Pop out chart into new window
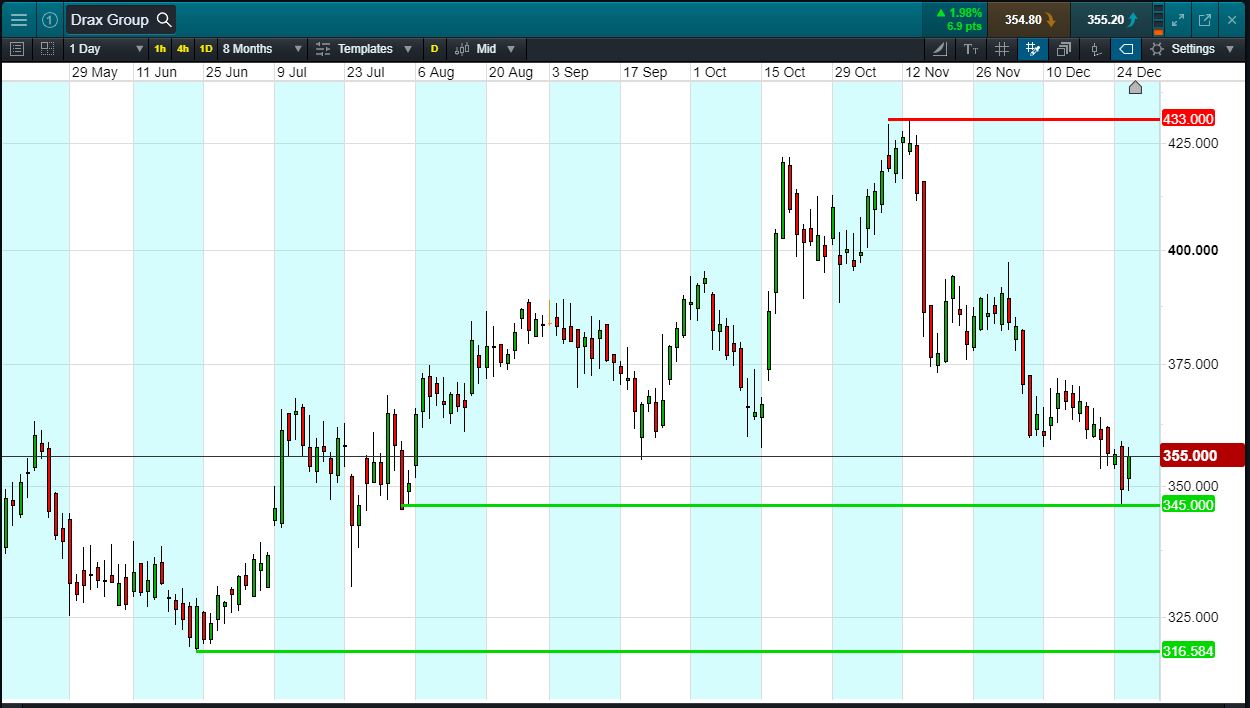Viewport: 1250px width, 708px height. pyautogui.click(x=1205, y=19)
